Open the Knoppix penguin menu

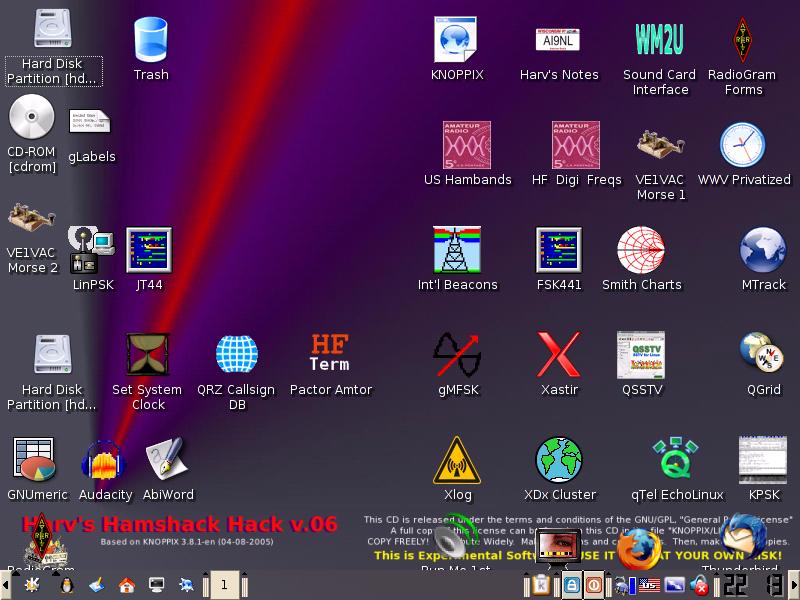[66, 585]
